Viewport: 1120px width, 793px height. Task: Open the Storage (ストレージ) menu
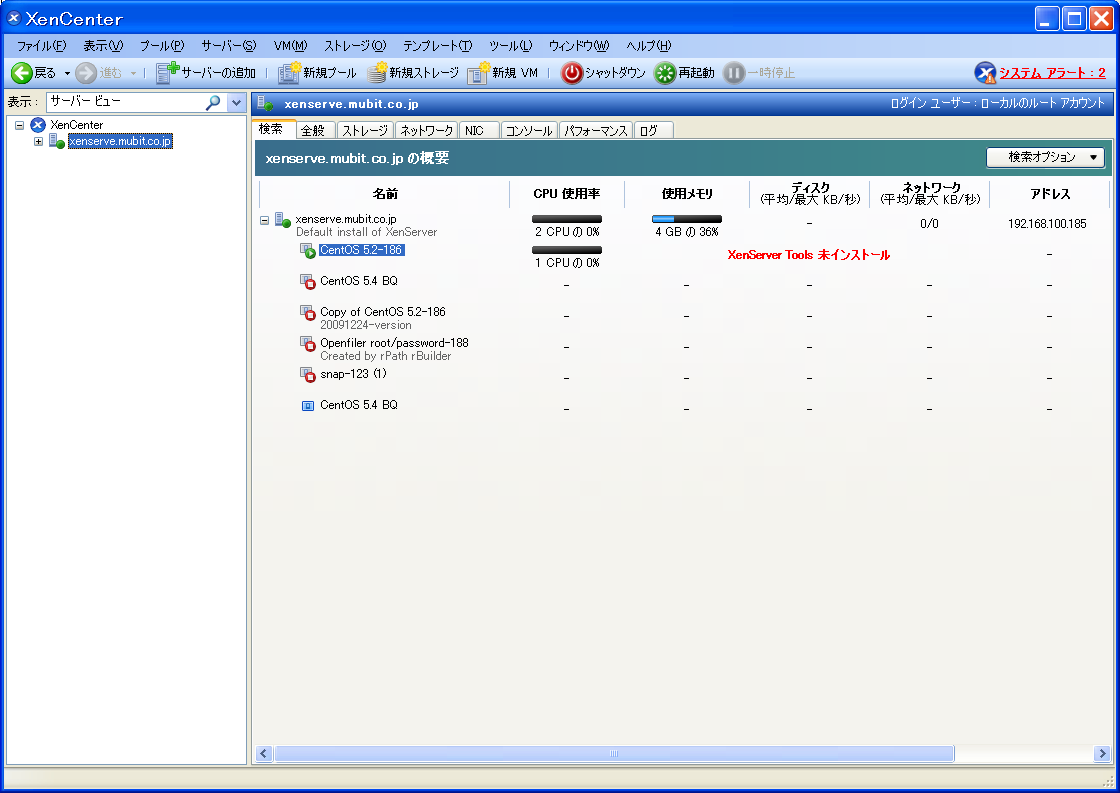355,46
